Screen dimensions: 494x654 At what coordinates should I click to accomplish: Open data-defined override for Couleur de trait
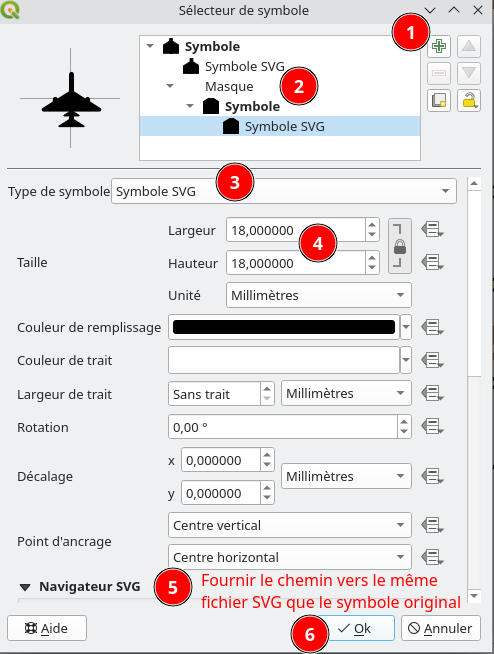pyautogui.click(x=432, y=360)
